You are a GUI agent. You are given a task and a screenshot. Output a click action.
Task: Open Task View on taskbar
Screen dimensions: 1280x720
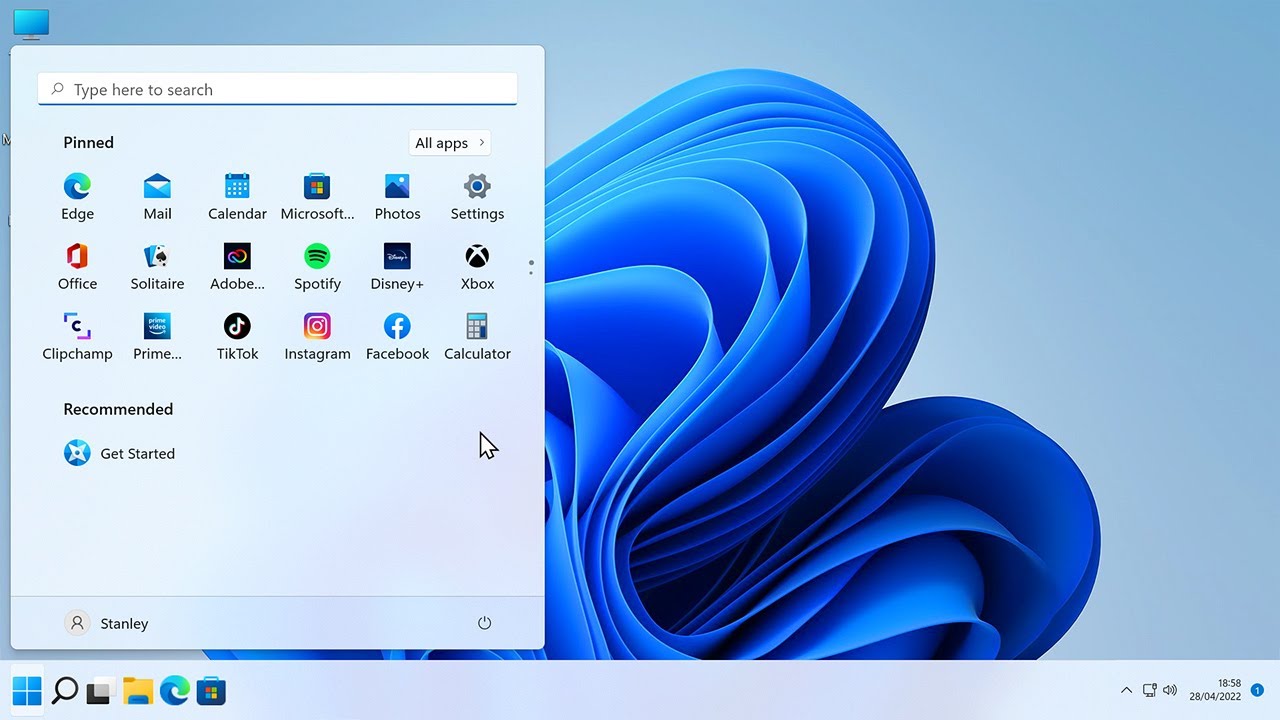pyautogui.click(x=99, y=690)
